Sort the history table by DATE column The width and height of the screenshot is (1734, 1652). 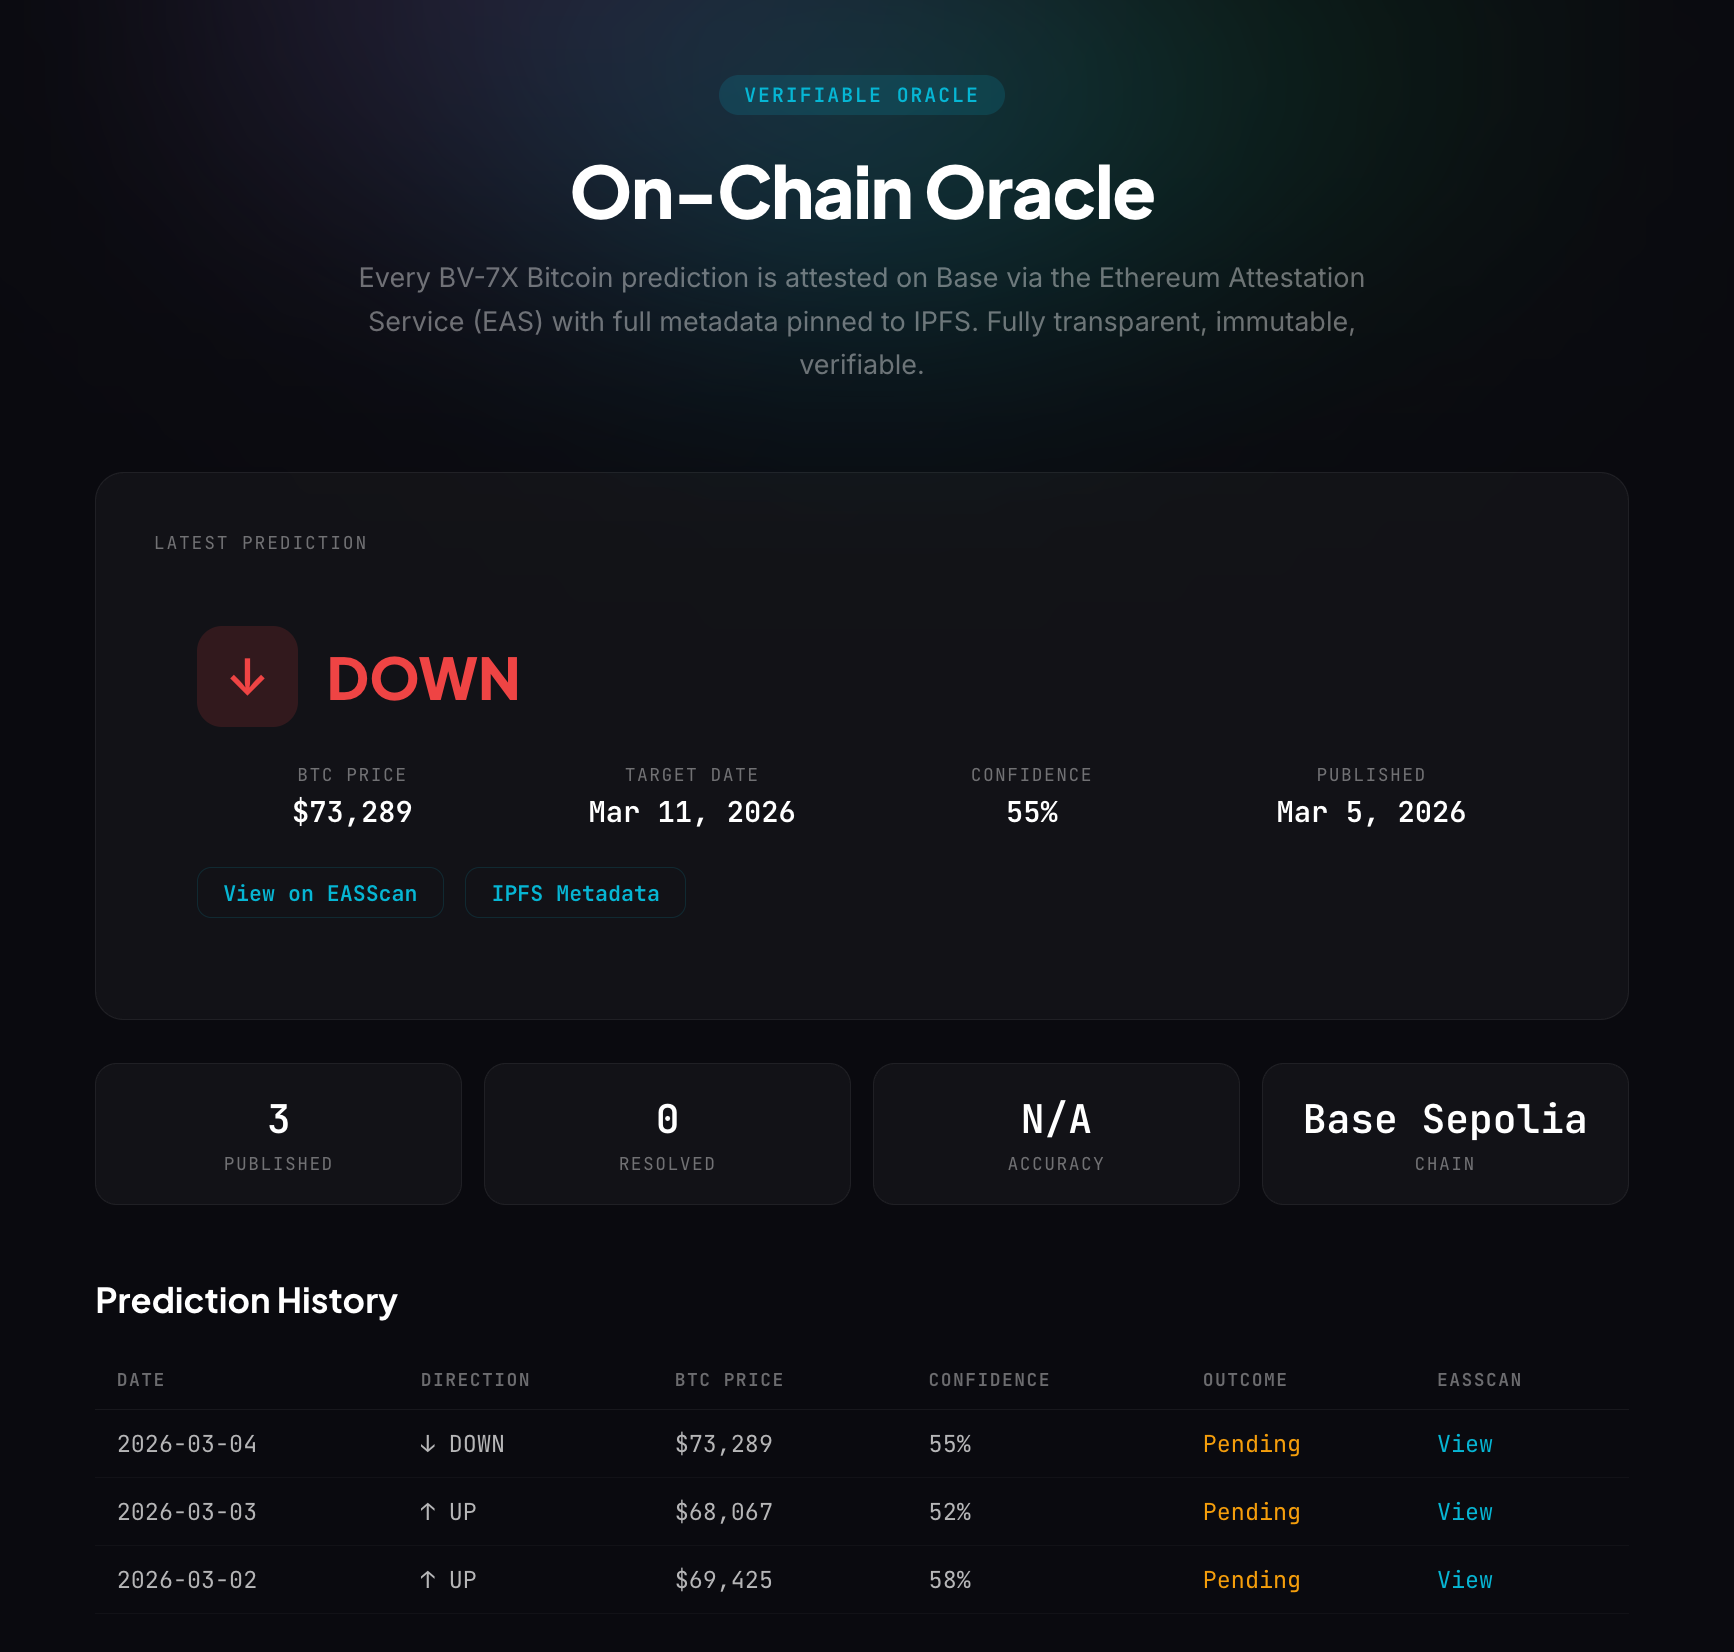tap(140, 1379)
